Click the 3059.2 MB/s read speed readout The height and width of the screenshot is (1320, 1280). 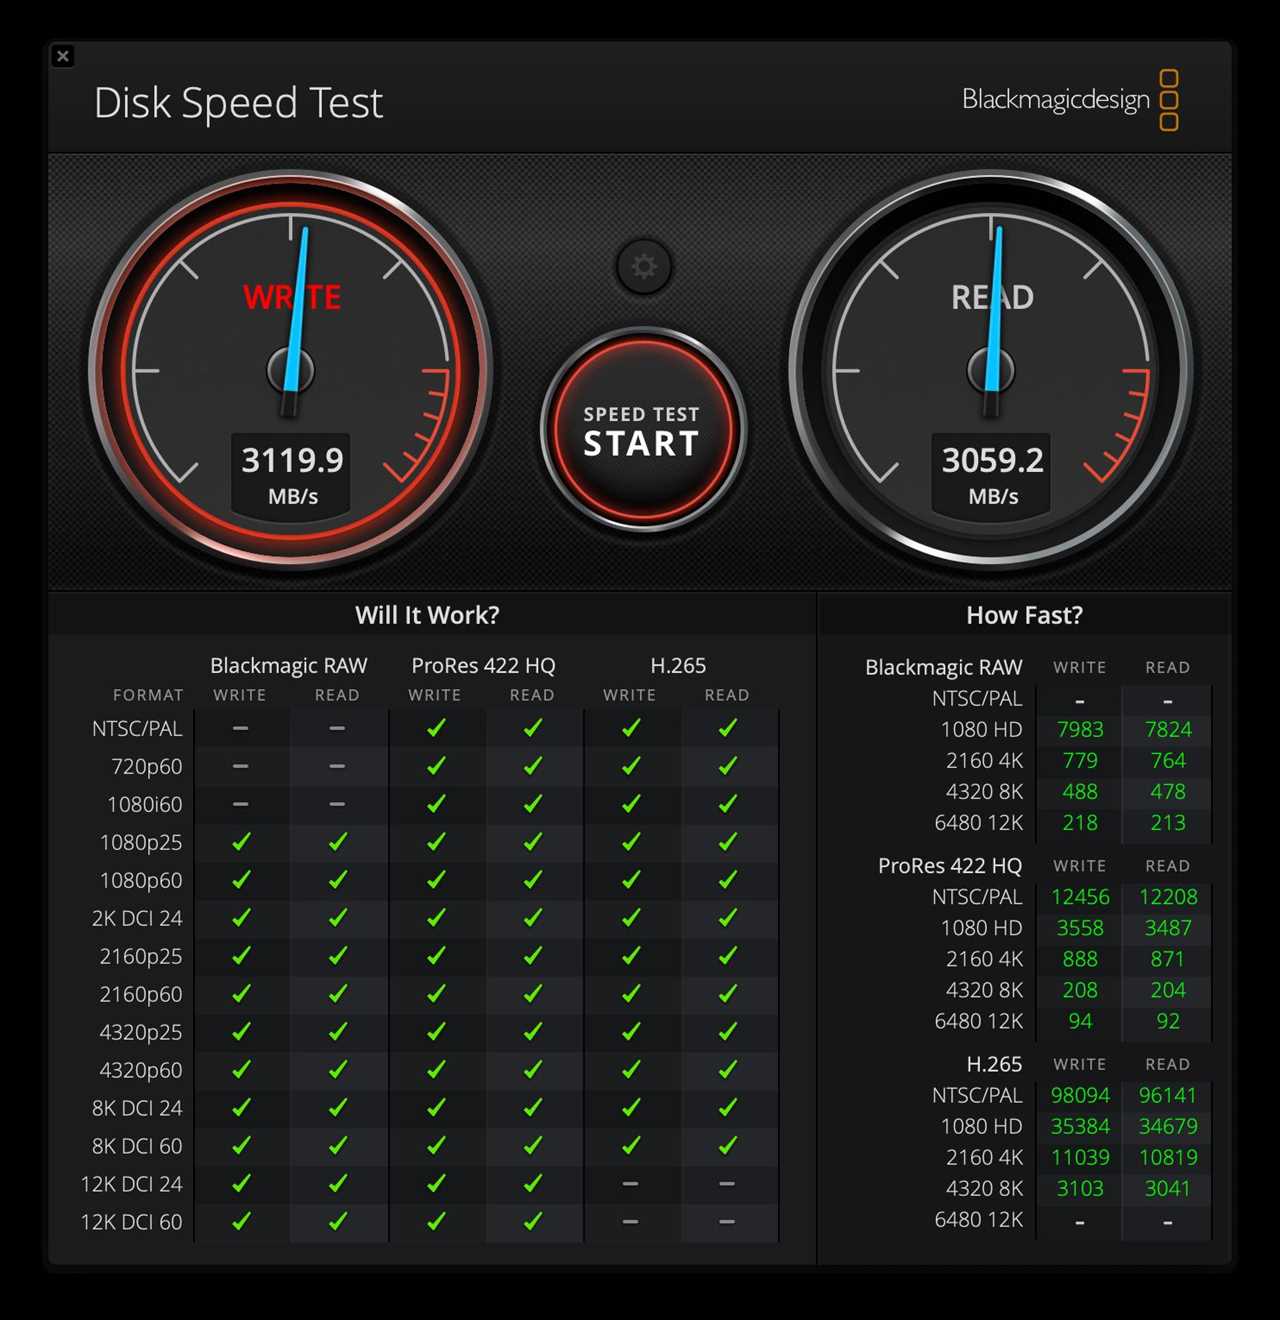pos(992,475)
